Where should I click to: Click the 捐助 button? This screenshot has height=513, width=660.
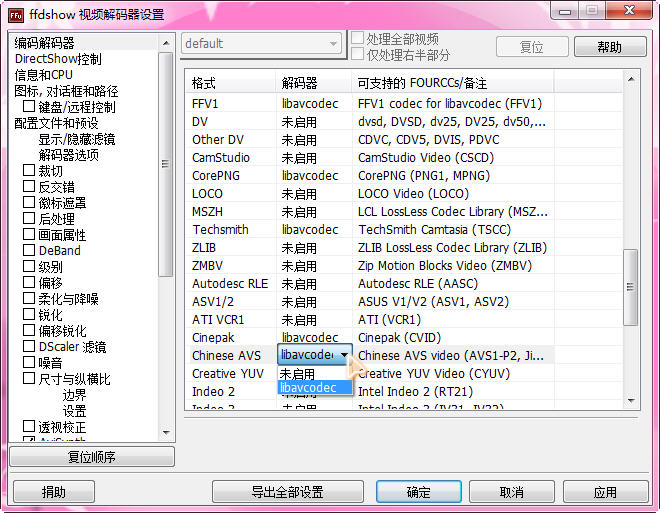(x=54, y=492)
